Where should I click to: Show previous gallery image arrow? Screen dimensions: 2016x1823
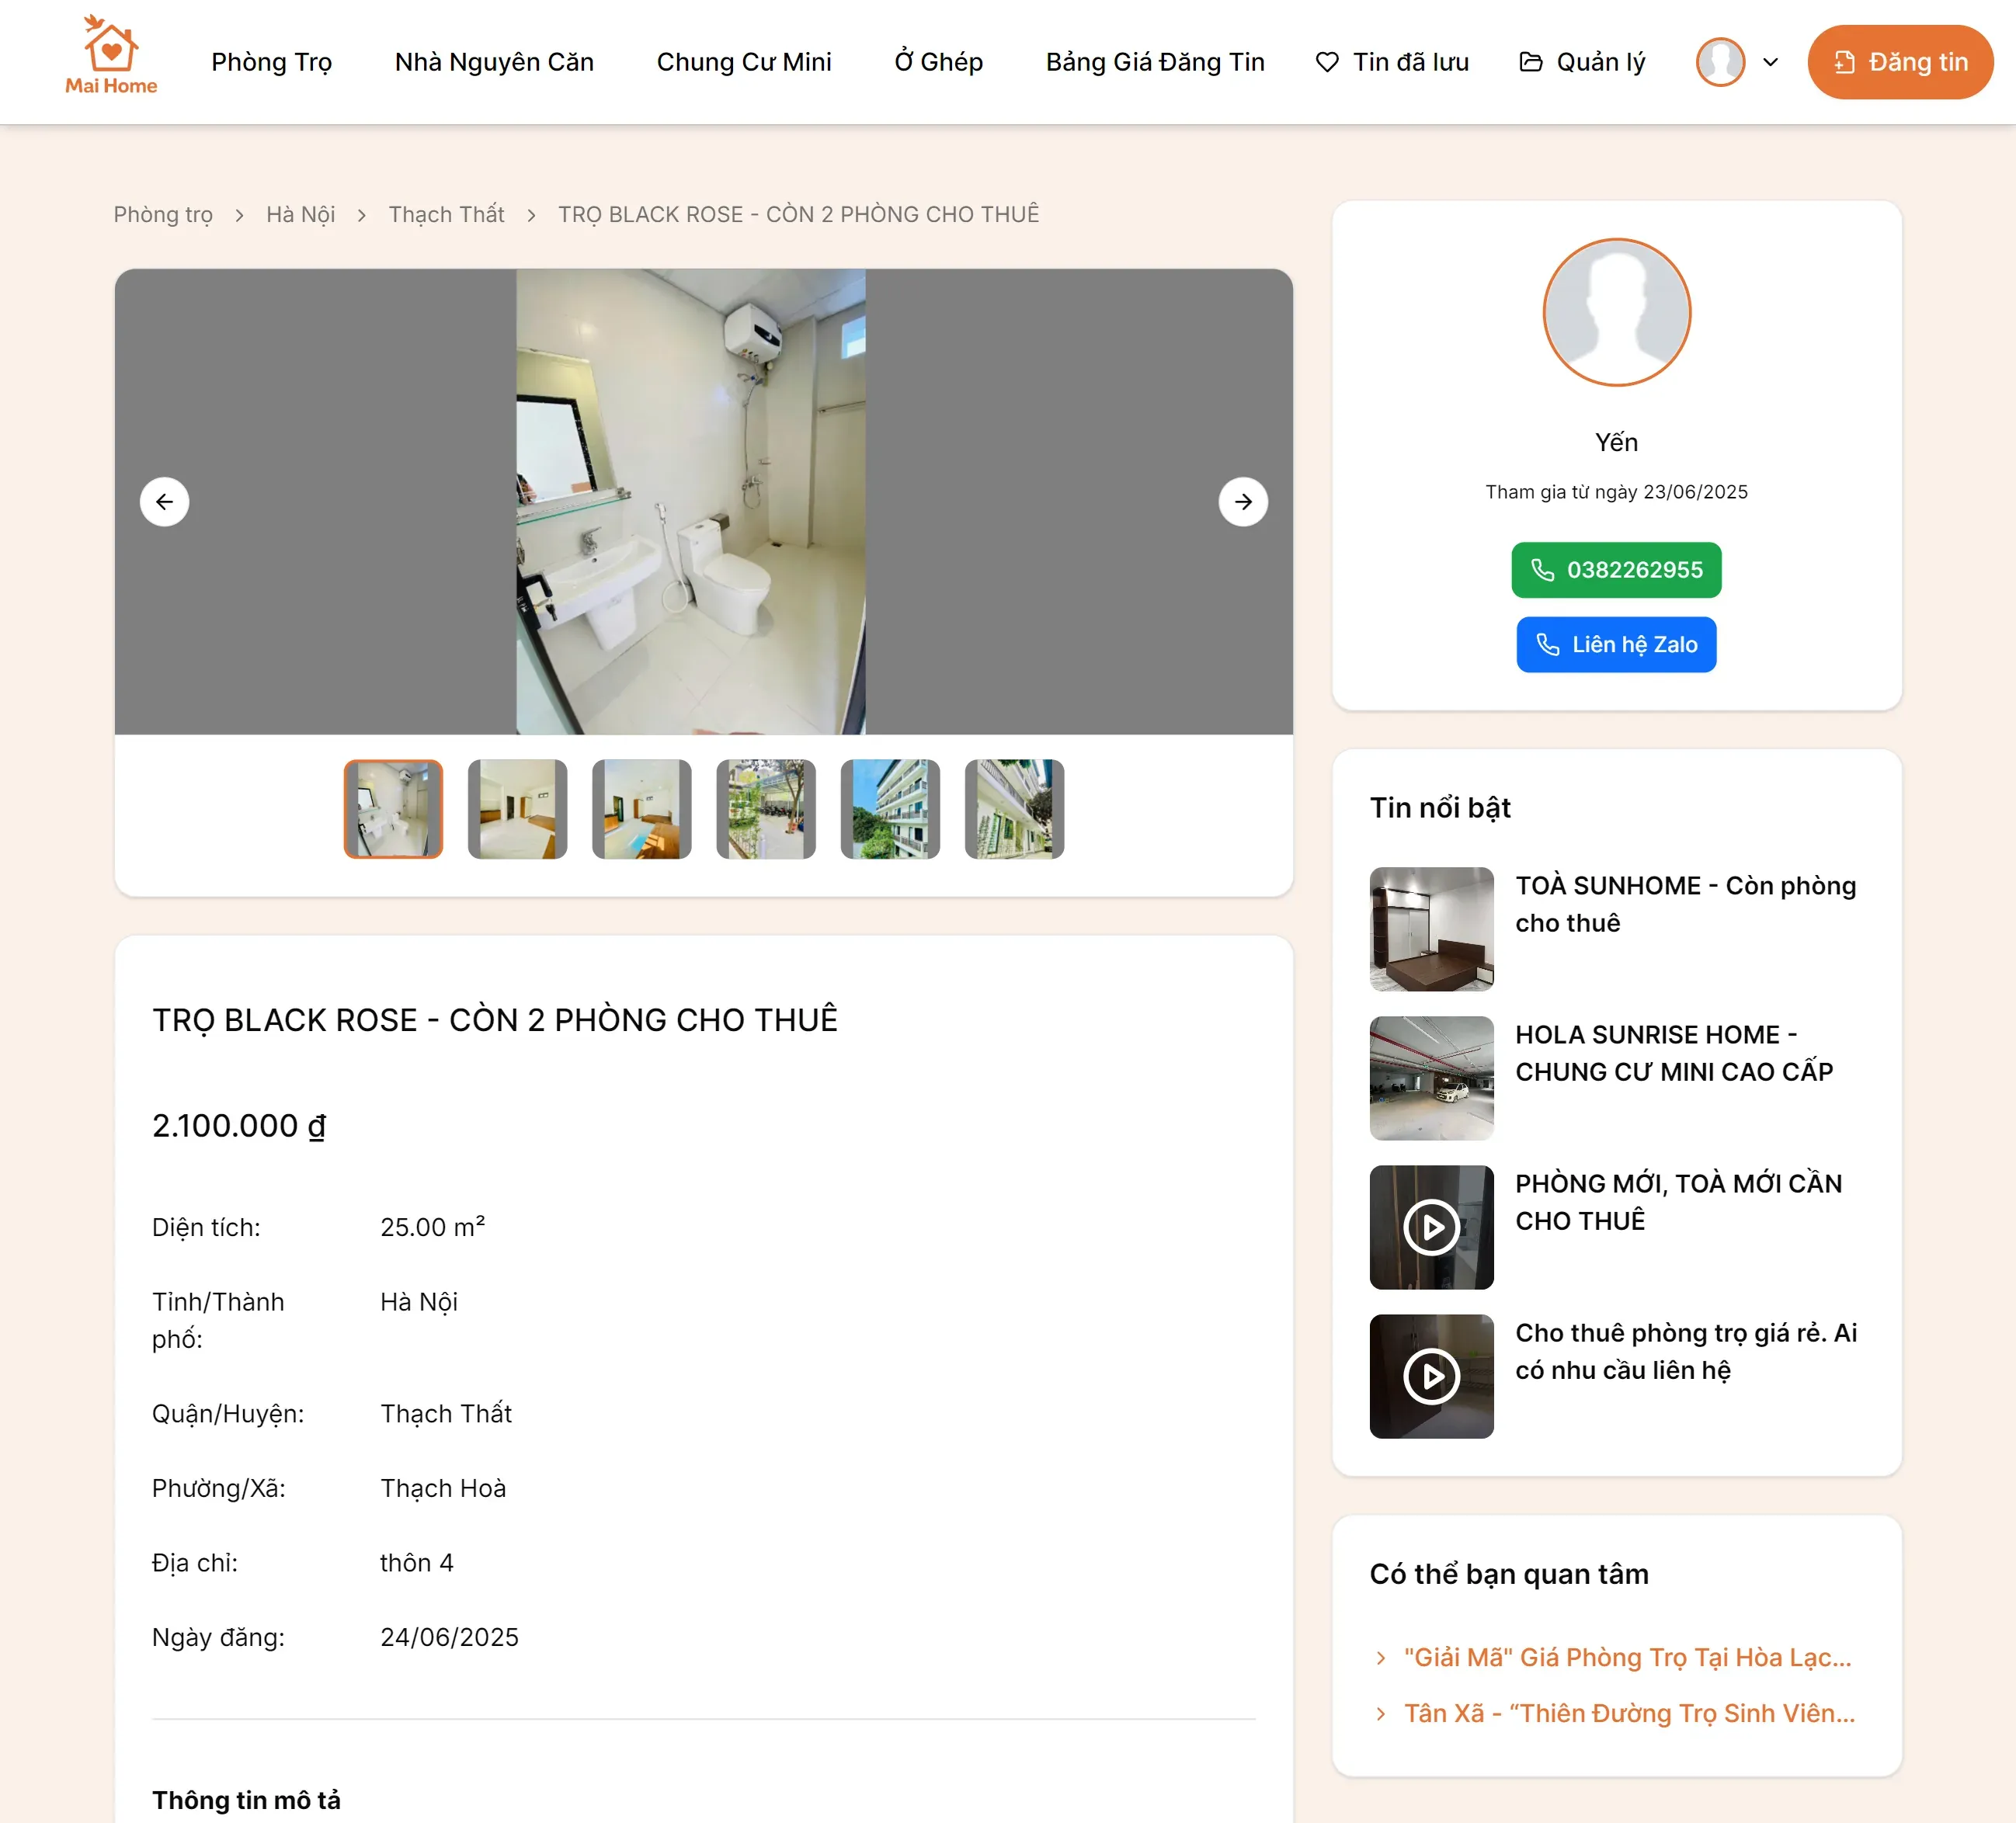164,502
